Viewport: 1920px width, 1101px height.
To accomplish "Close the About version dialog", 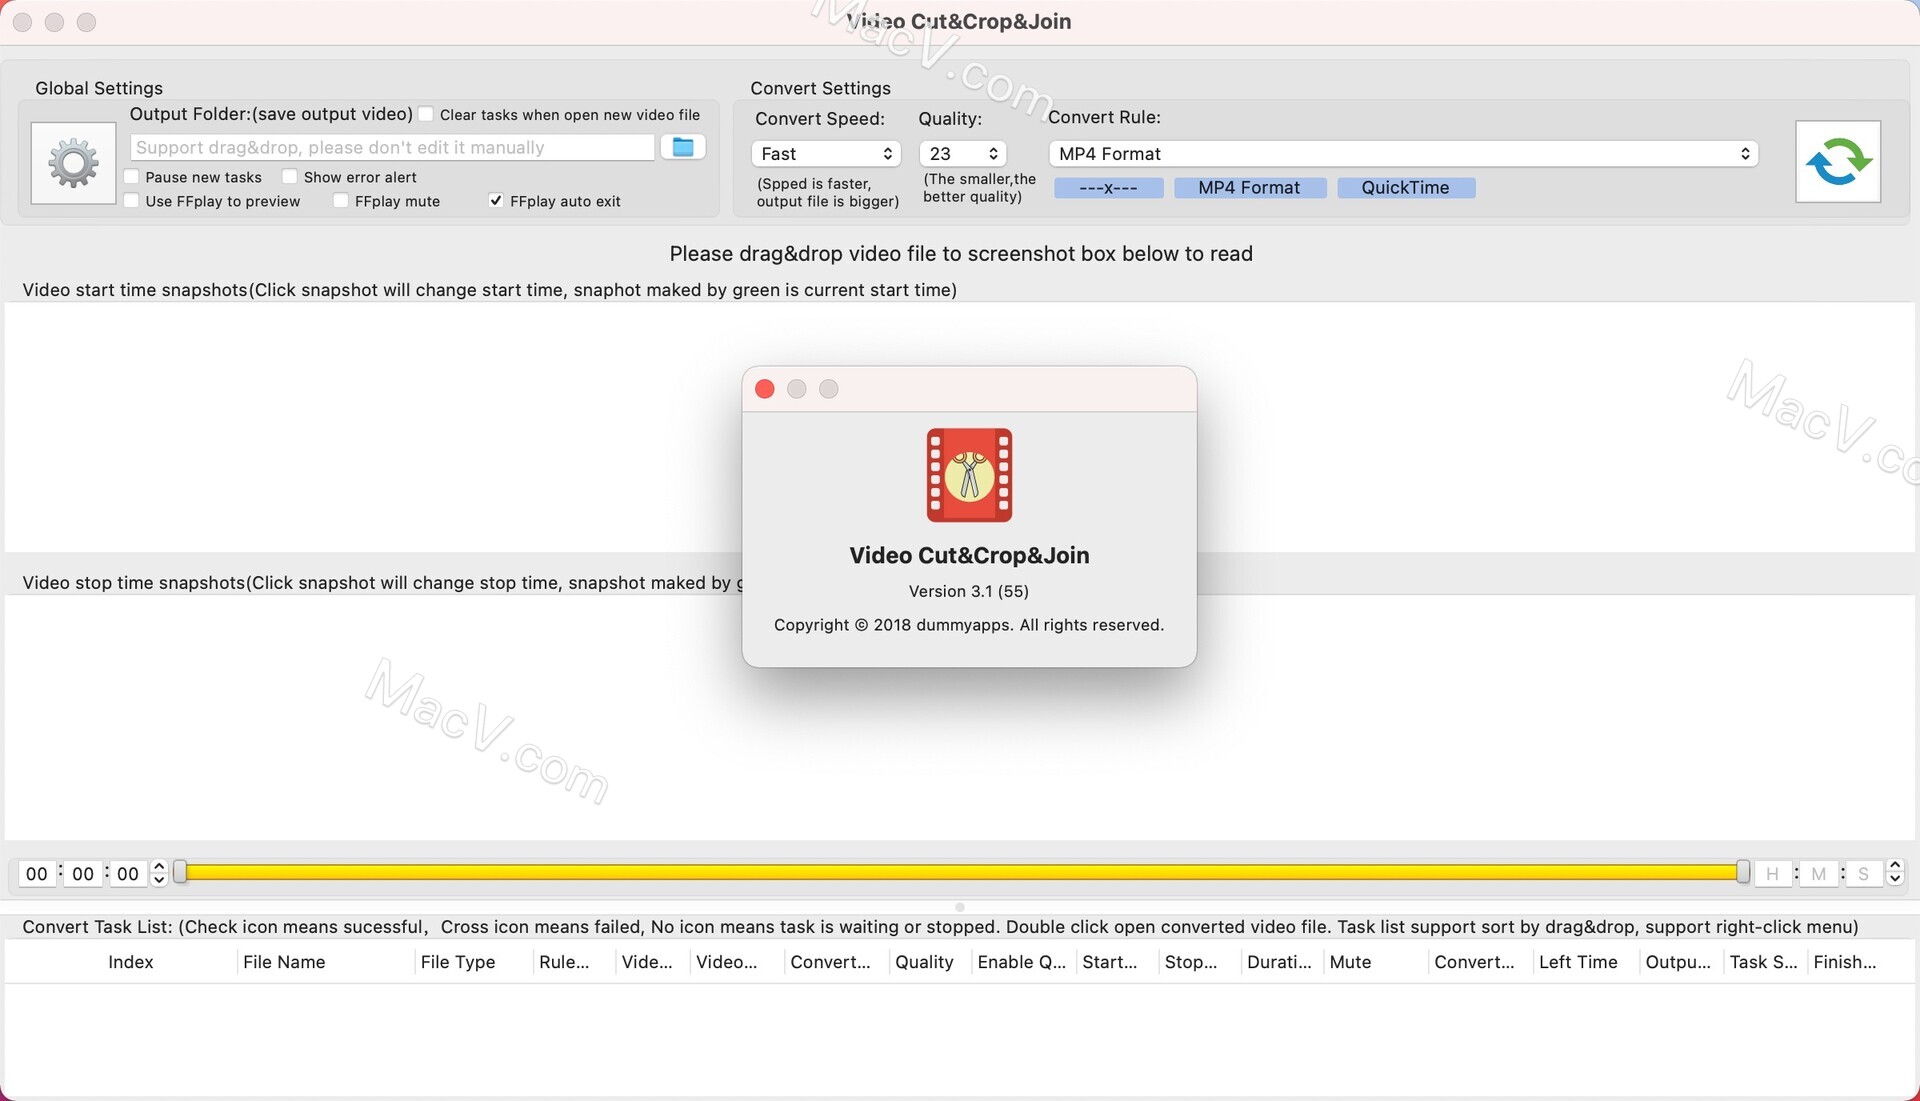I will (764, 389).
